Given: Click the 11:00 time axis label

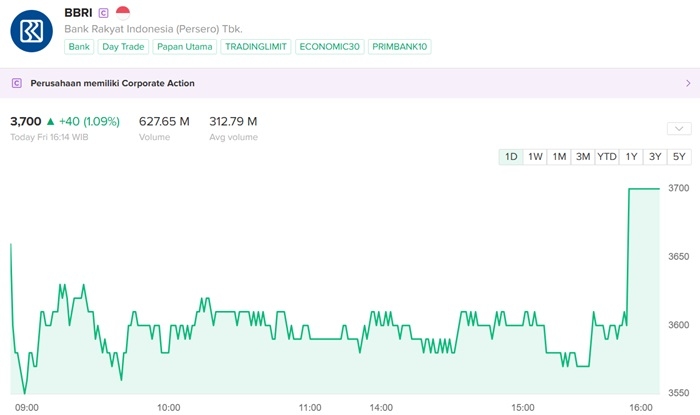Looking at the screenshot, I should pos(310,407).
